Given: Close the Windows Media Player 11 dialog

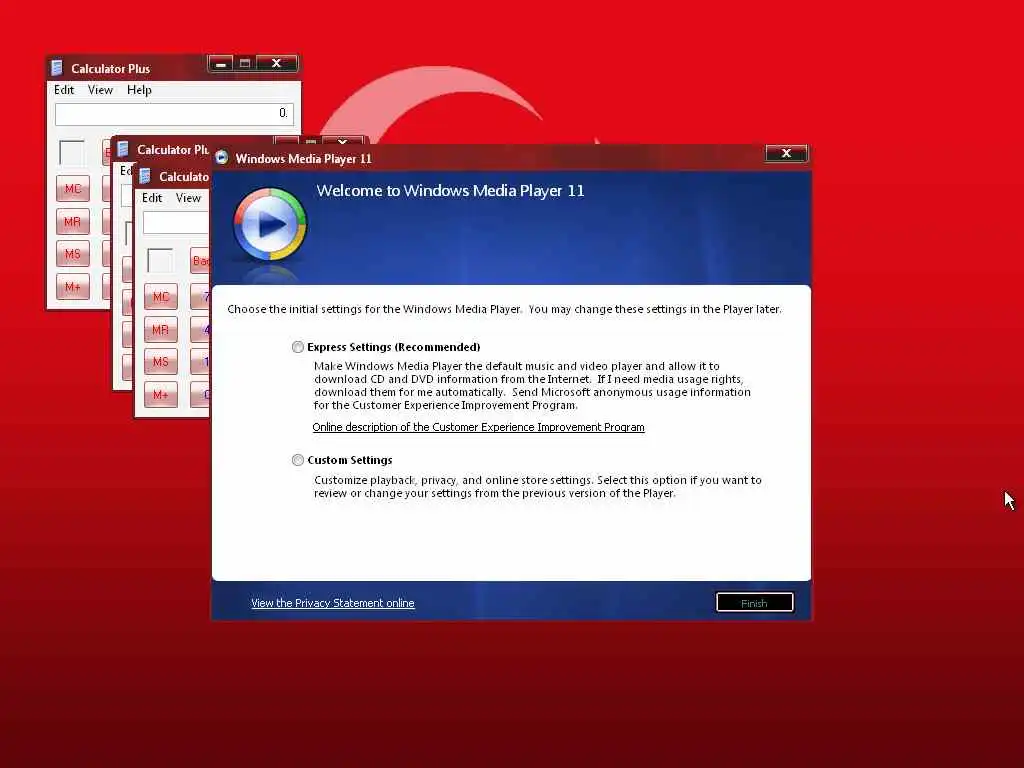Looking at the screenshot, I should tap(786, 153).
